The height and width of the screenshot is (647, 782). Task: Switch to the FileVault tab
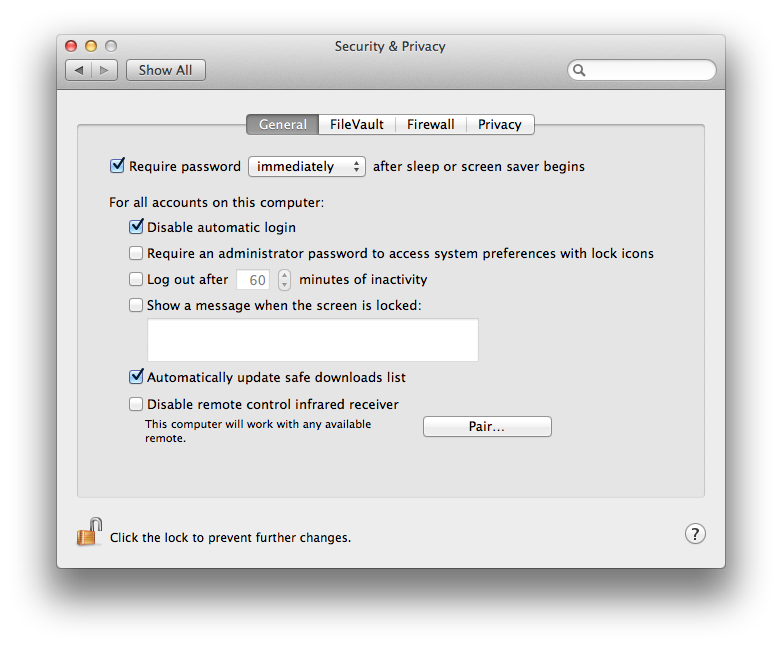tap(357, 125)
